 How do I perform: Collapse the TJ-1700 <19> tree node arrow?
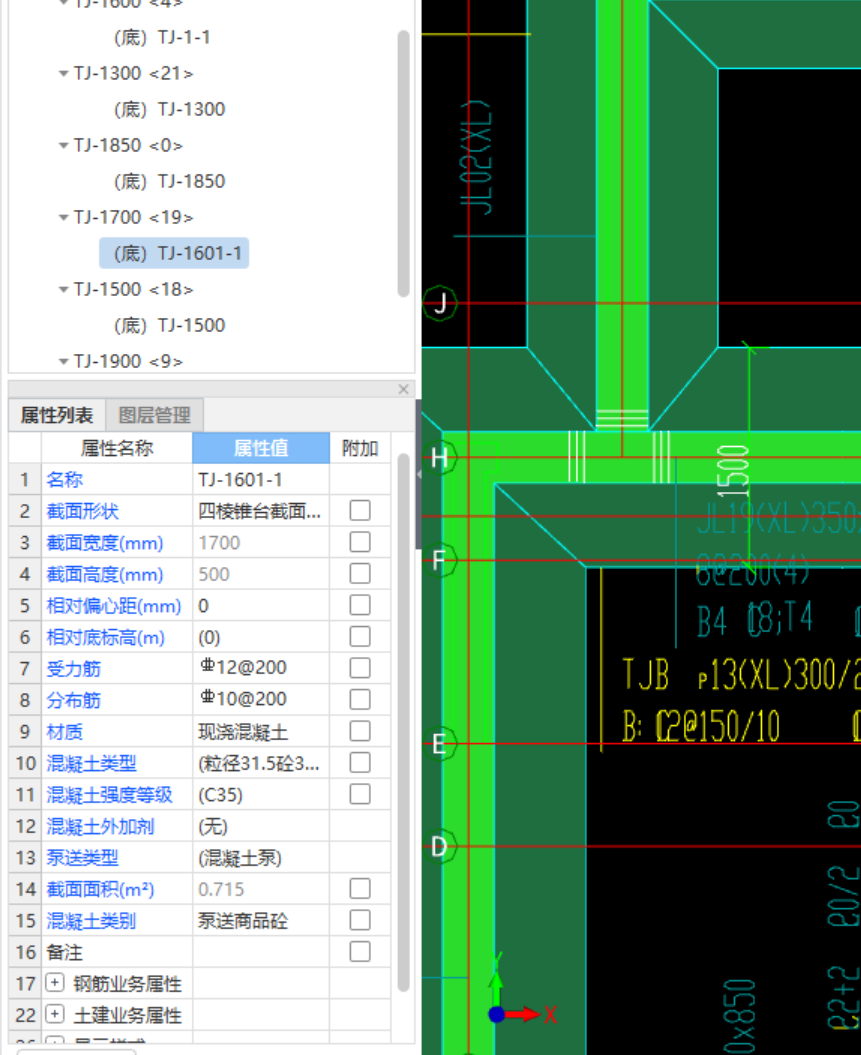(63, 217)
